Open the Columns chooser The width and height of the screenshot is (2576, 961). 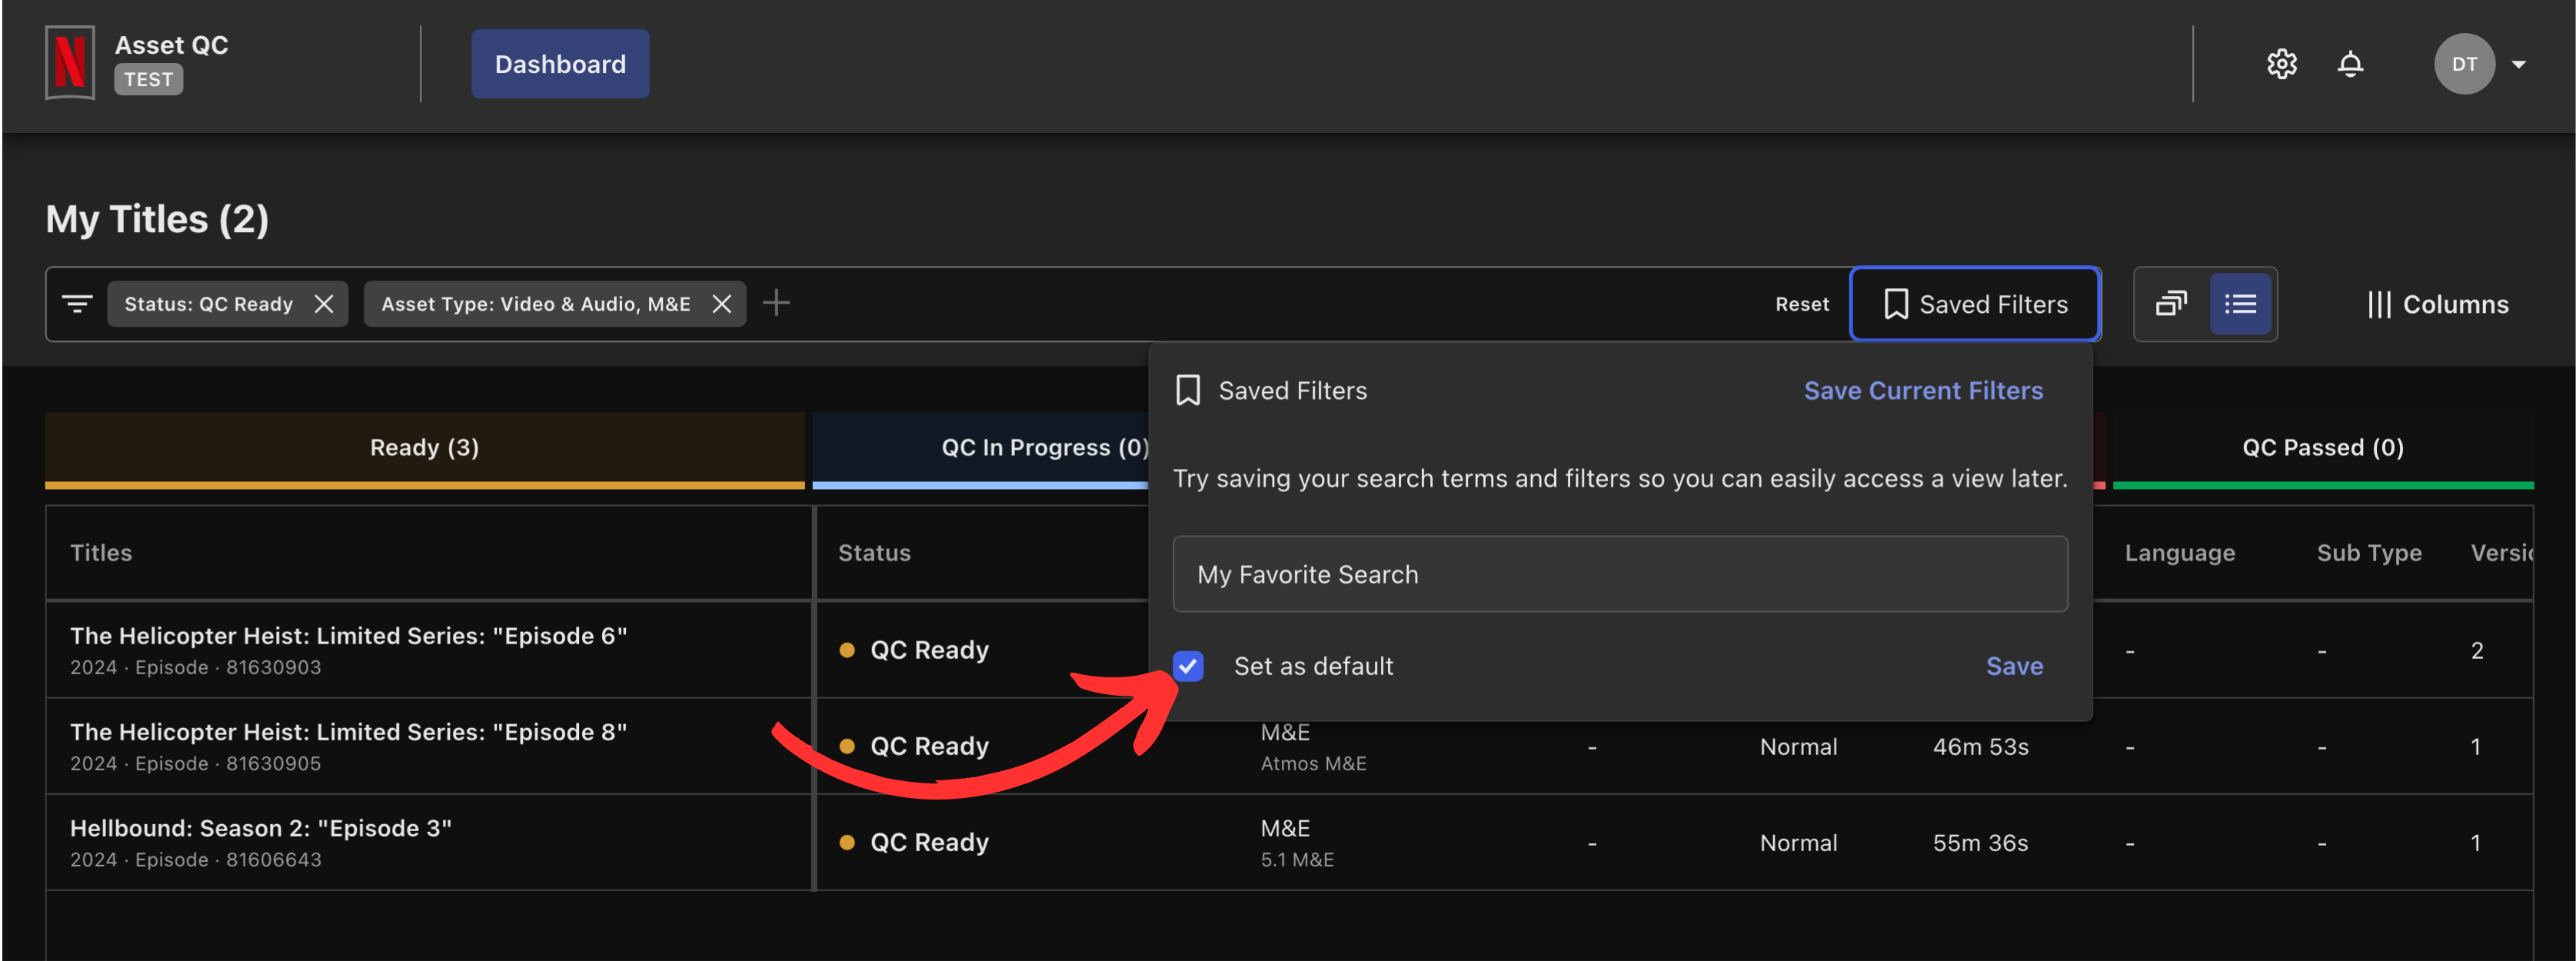pos(2437,304)
